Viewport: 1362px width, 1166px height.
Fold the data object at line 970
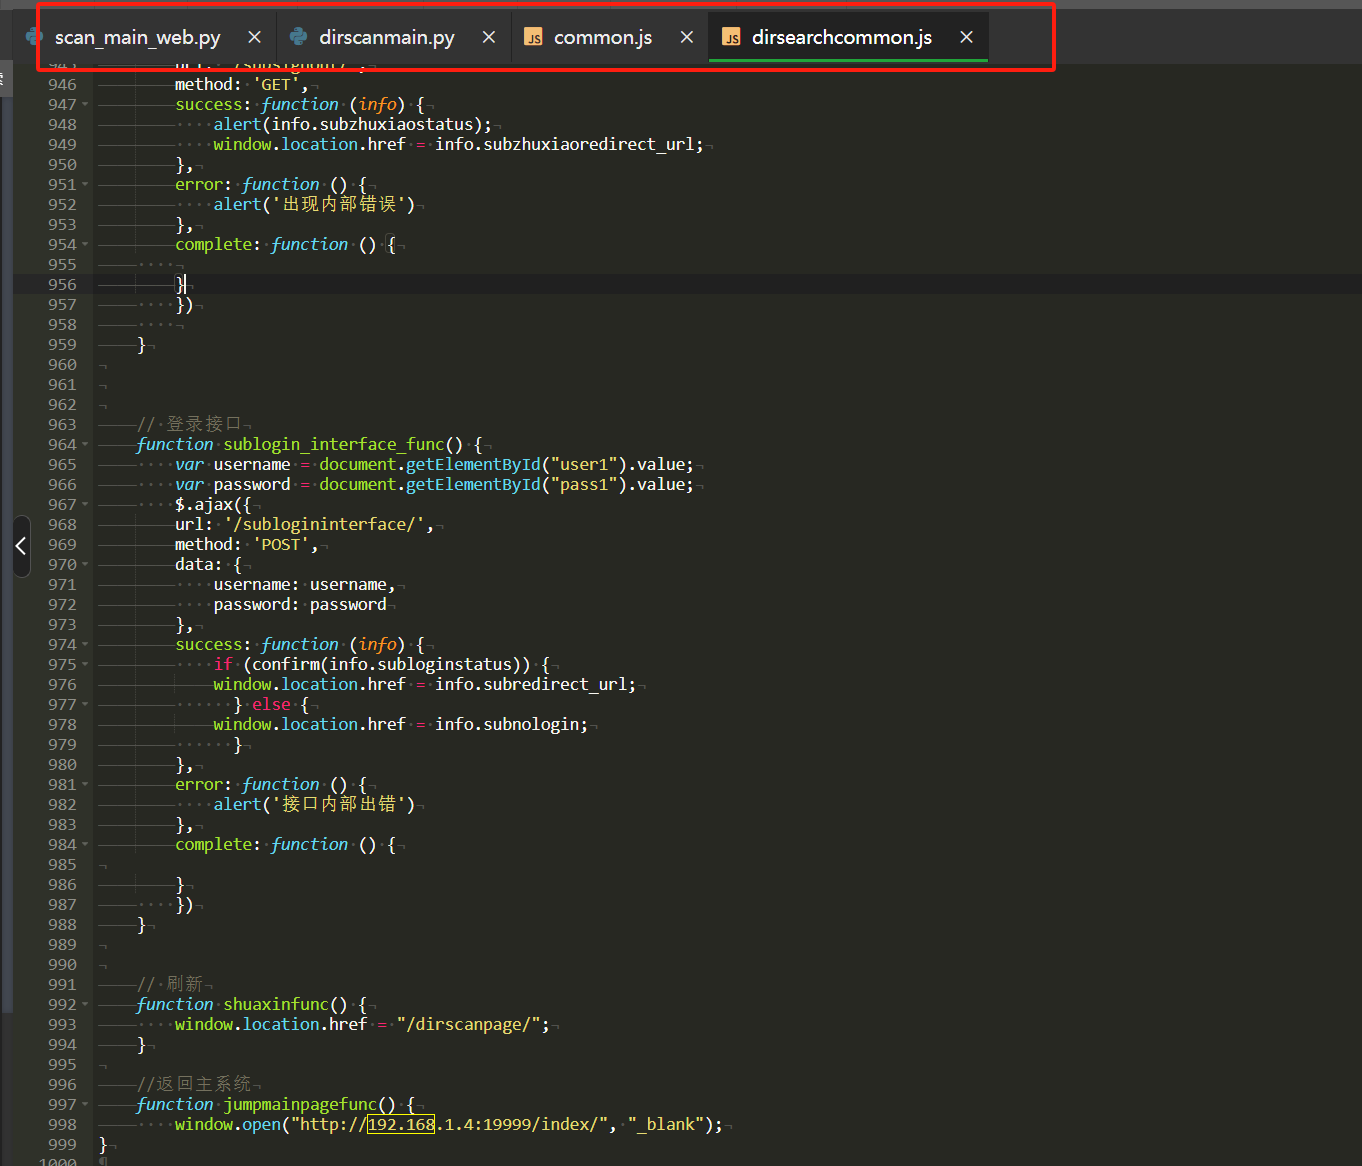point(85,564)
